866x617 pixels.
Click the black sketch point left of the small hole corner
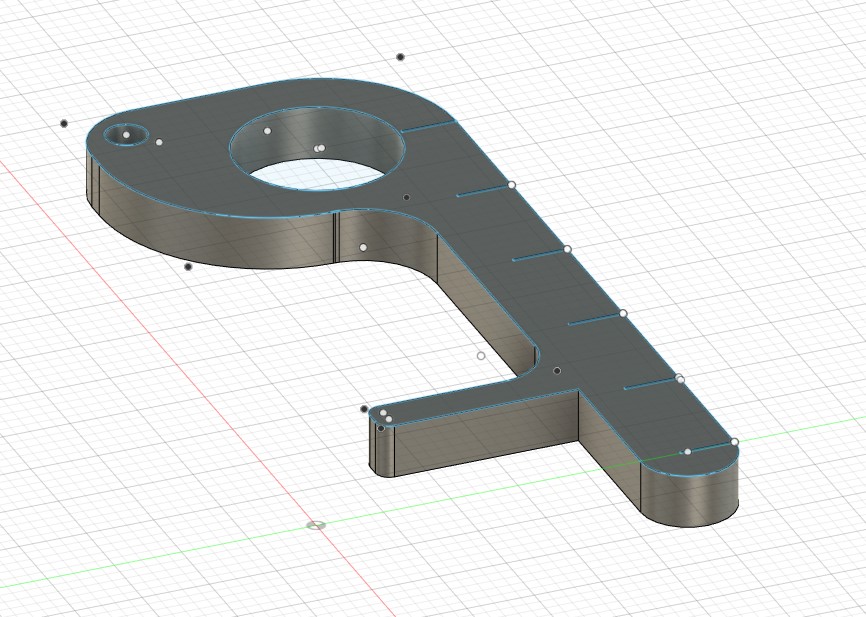pyautogui.click(x=64, y=123)
